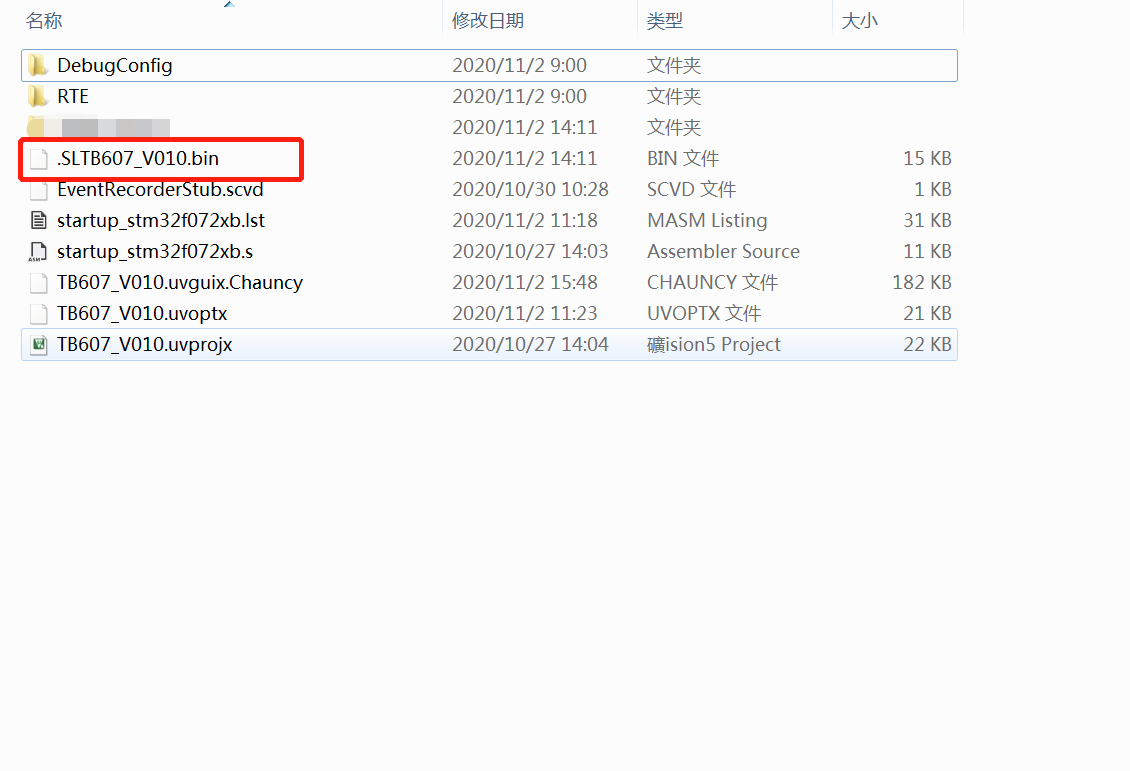Select the file .SLTB607_V010.bin
Image resolution: width=1130 pixels, height=771 pixels.
(x=138, y=159)
